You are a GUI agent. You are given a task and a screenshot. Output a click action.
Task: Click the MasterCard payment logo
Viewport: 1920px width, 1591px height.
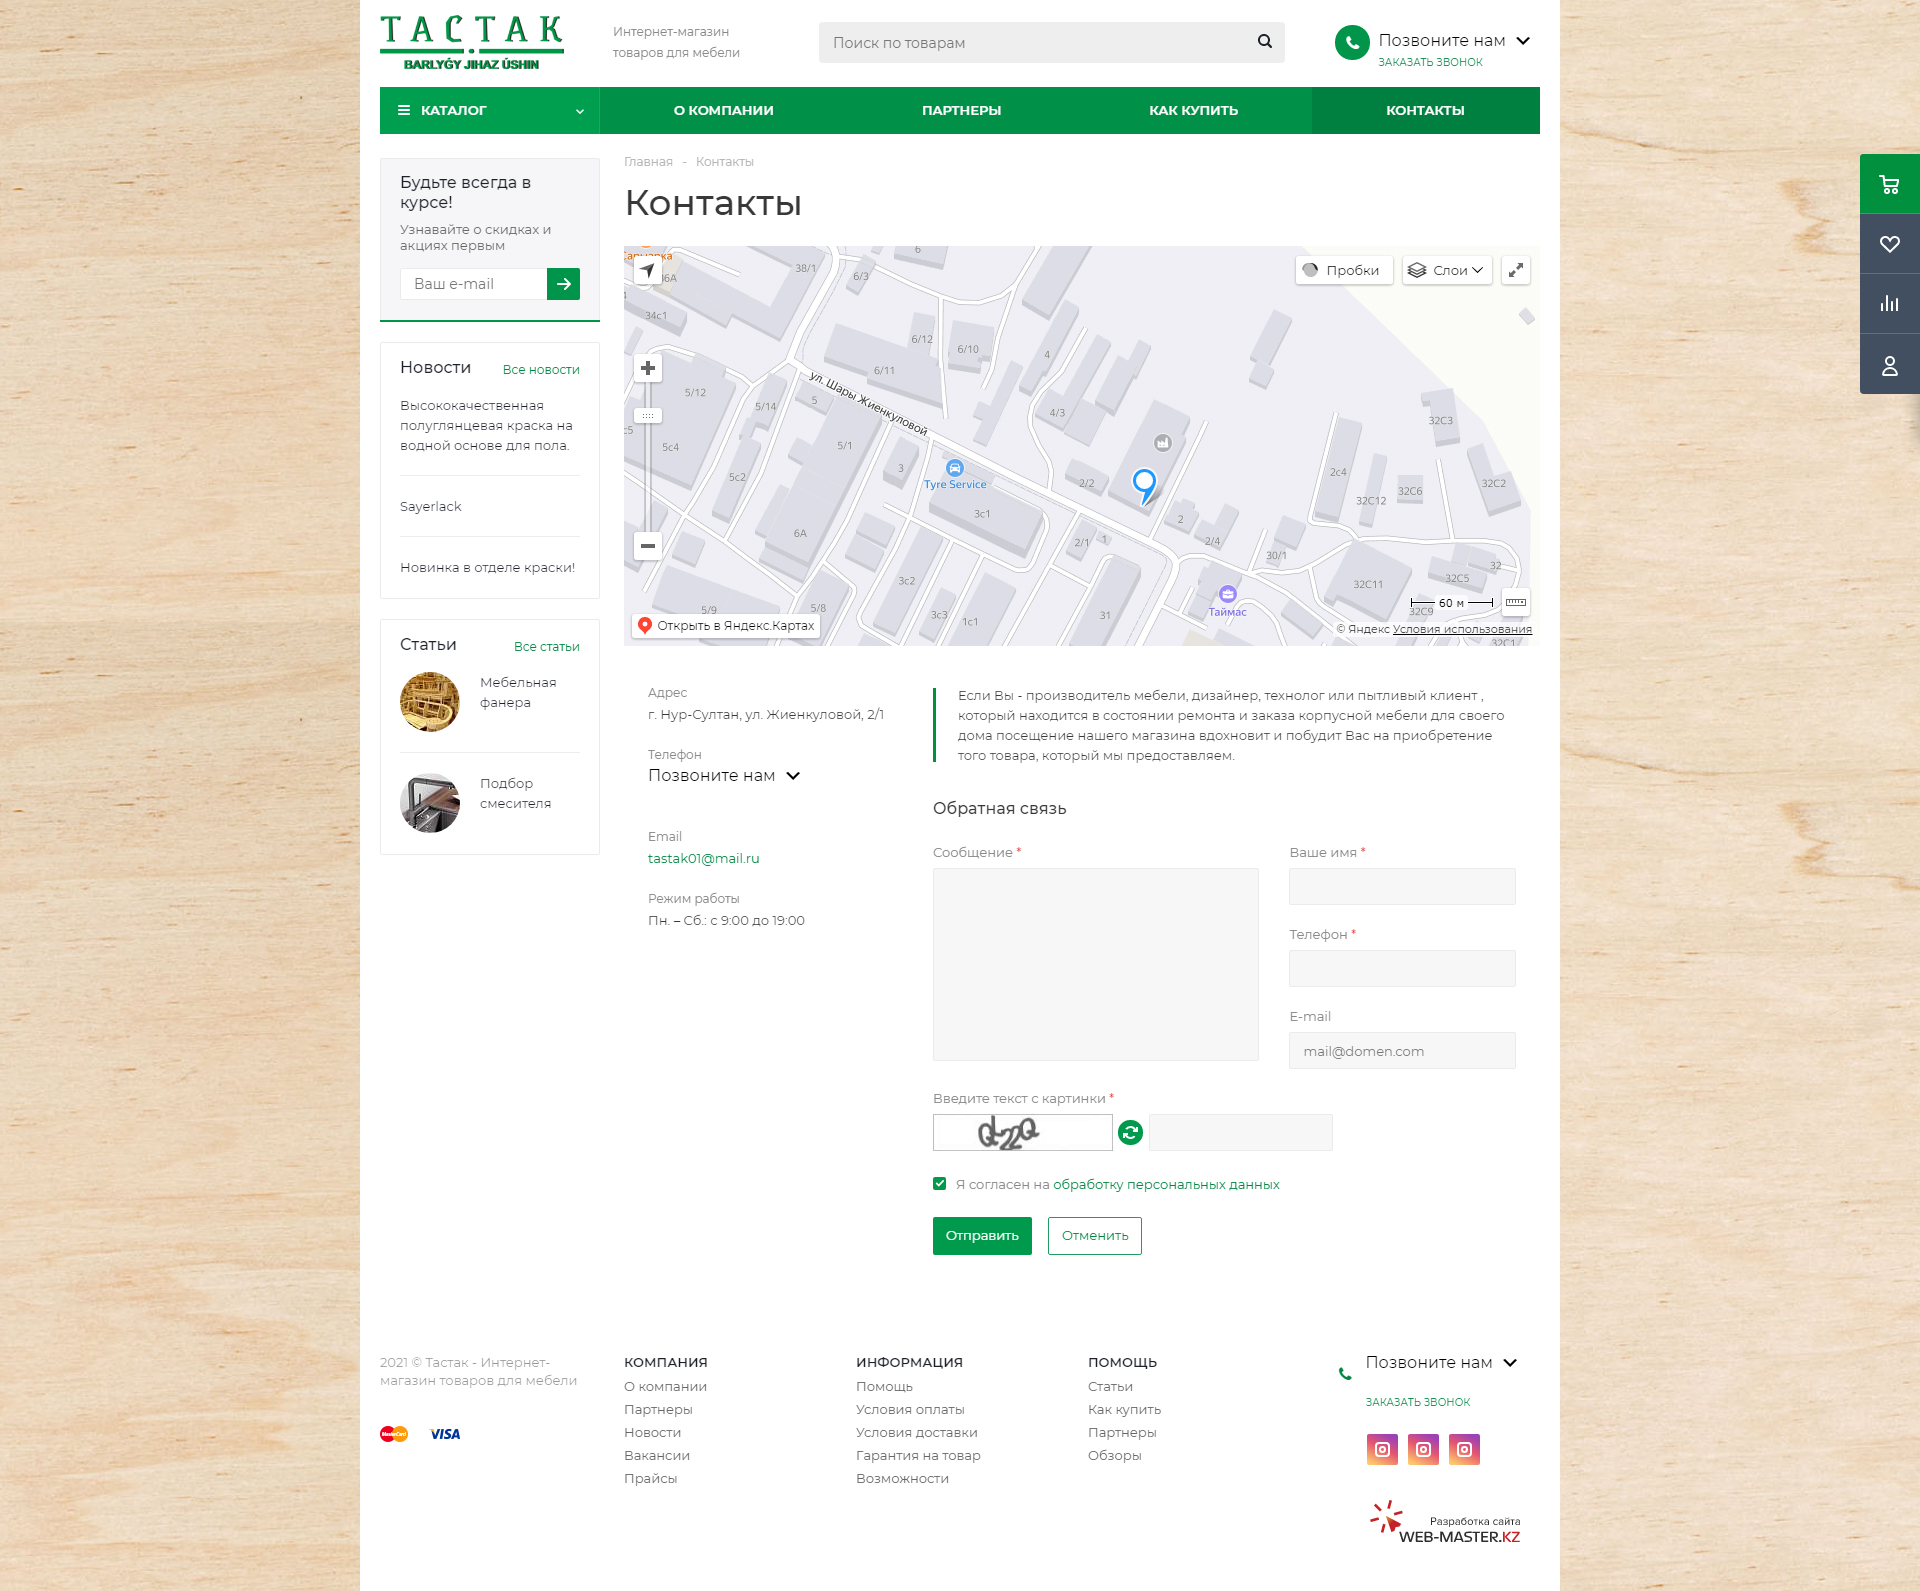coord(394,1434)
